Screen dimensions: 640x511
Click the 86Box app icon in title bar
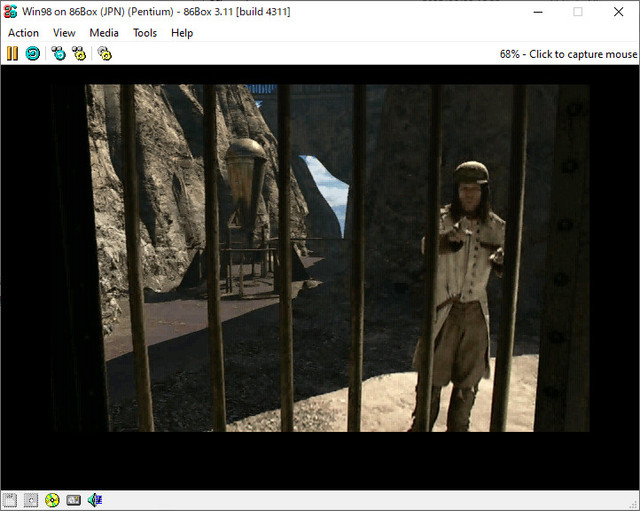[x=10, y=11]
